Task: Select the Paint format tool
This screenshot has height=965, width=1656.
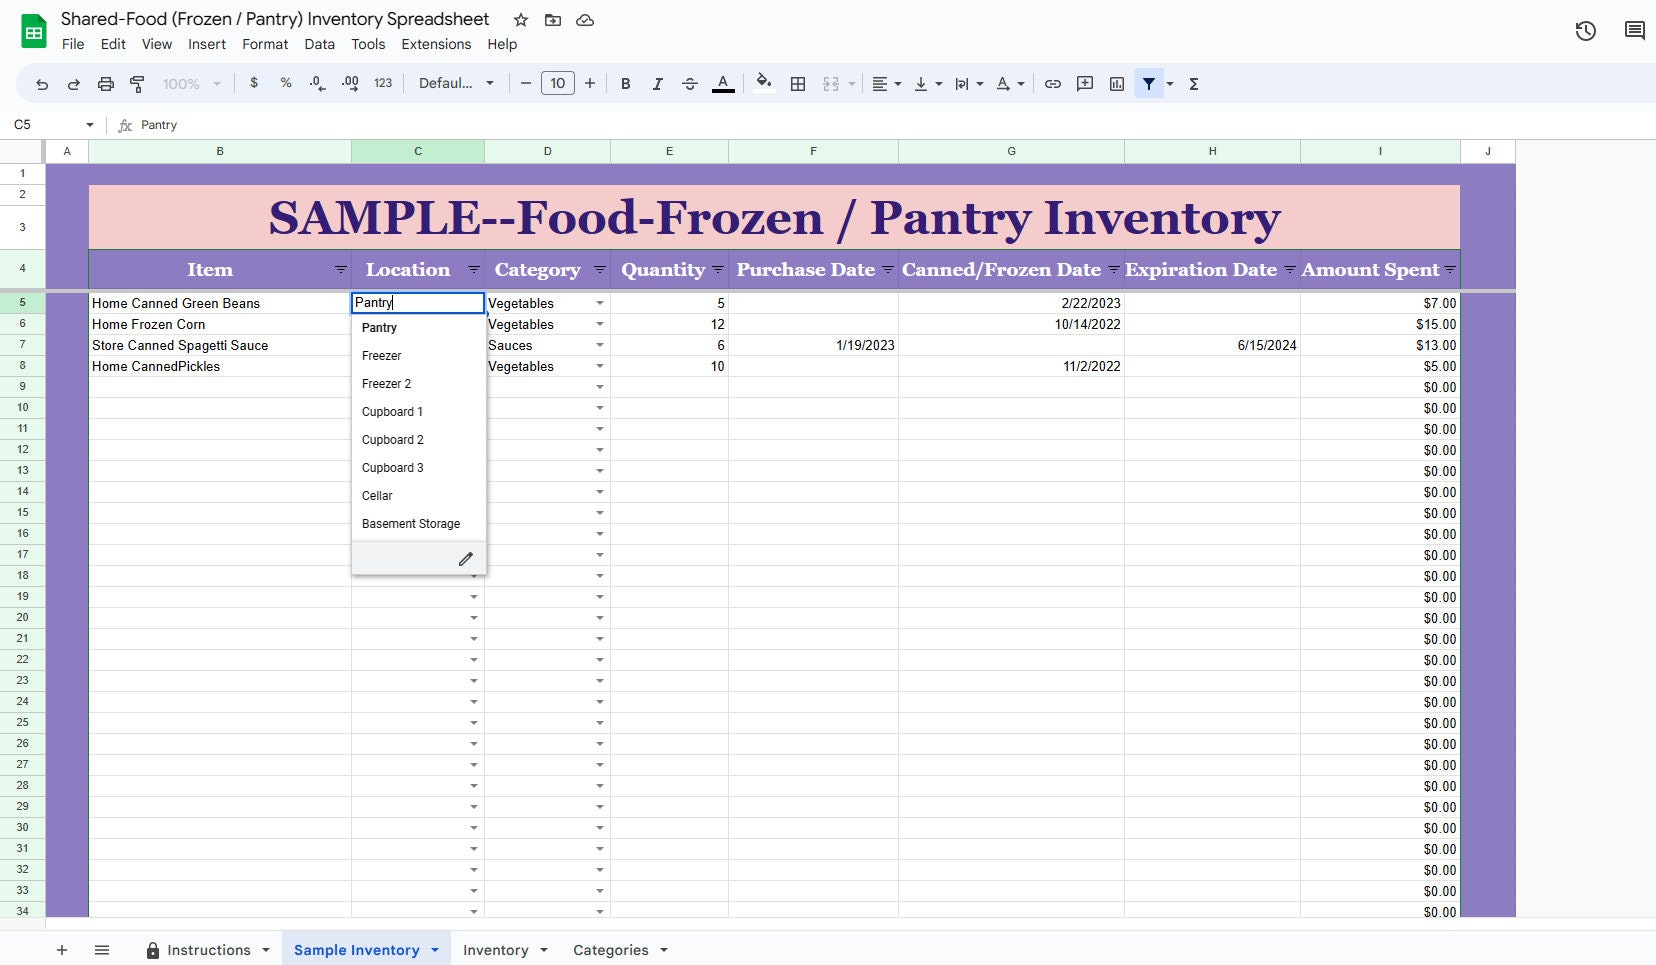Action: pos(137,84)
